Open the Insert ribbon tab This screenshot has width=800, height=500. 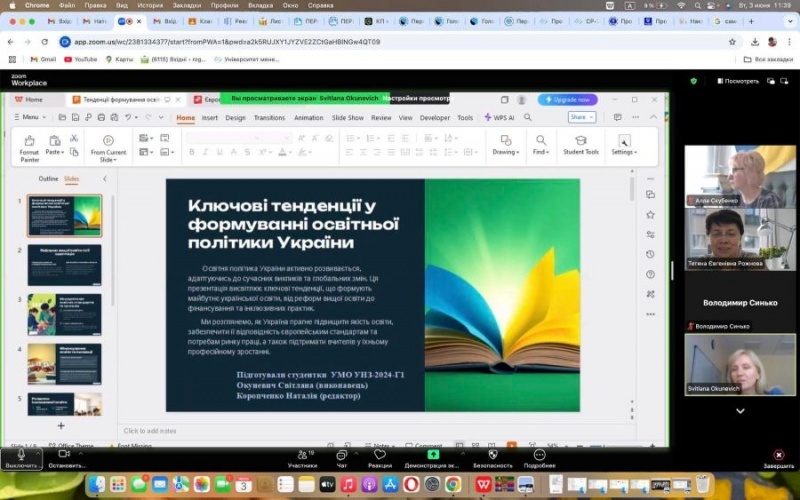pyautogui.click(x=210, y=117)
